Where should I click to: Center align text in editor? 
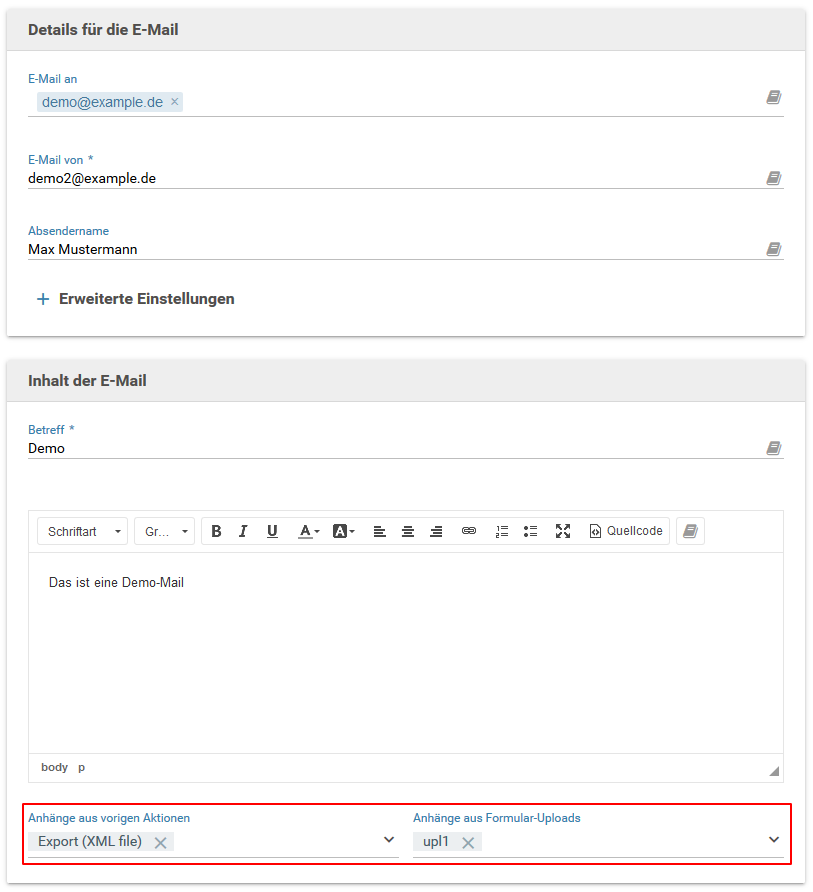point(408,531)
